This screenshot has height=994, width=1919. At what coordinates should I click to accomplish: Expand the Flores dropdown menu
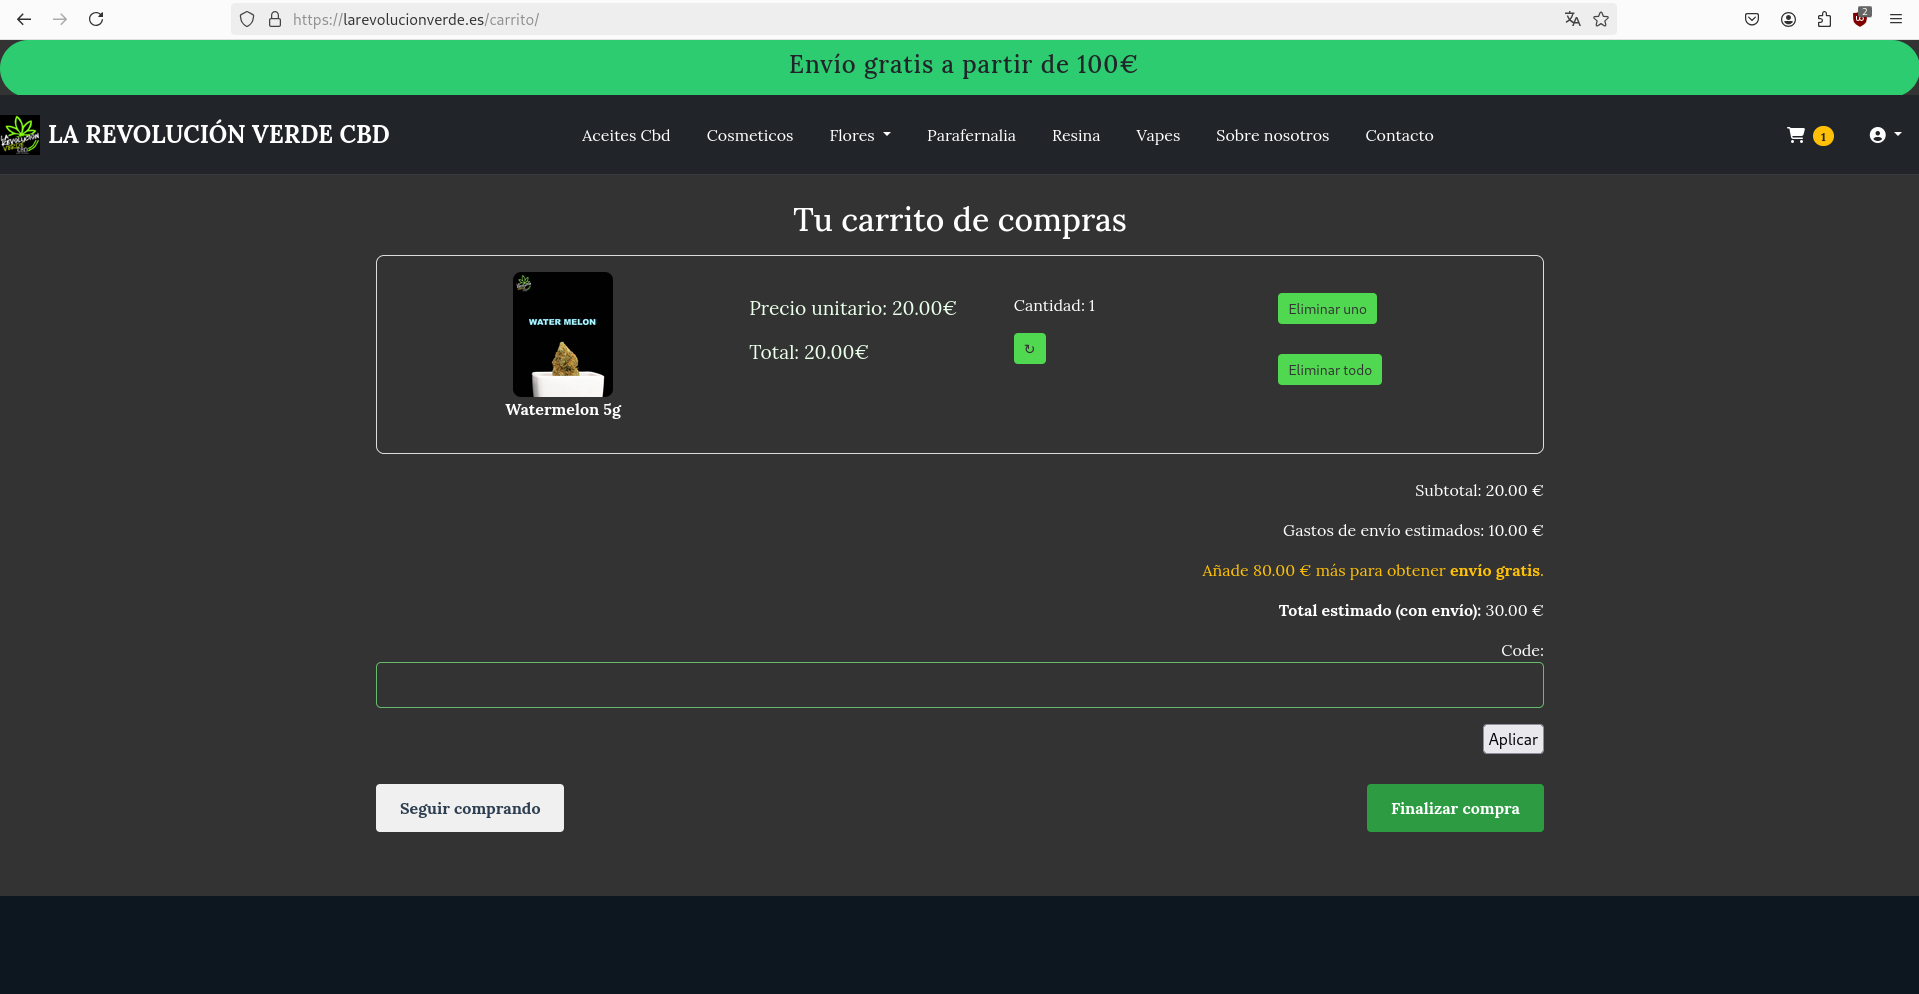[859, 135]
